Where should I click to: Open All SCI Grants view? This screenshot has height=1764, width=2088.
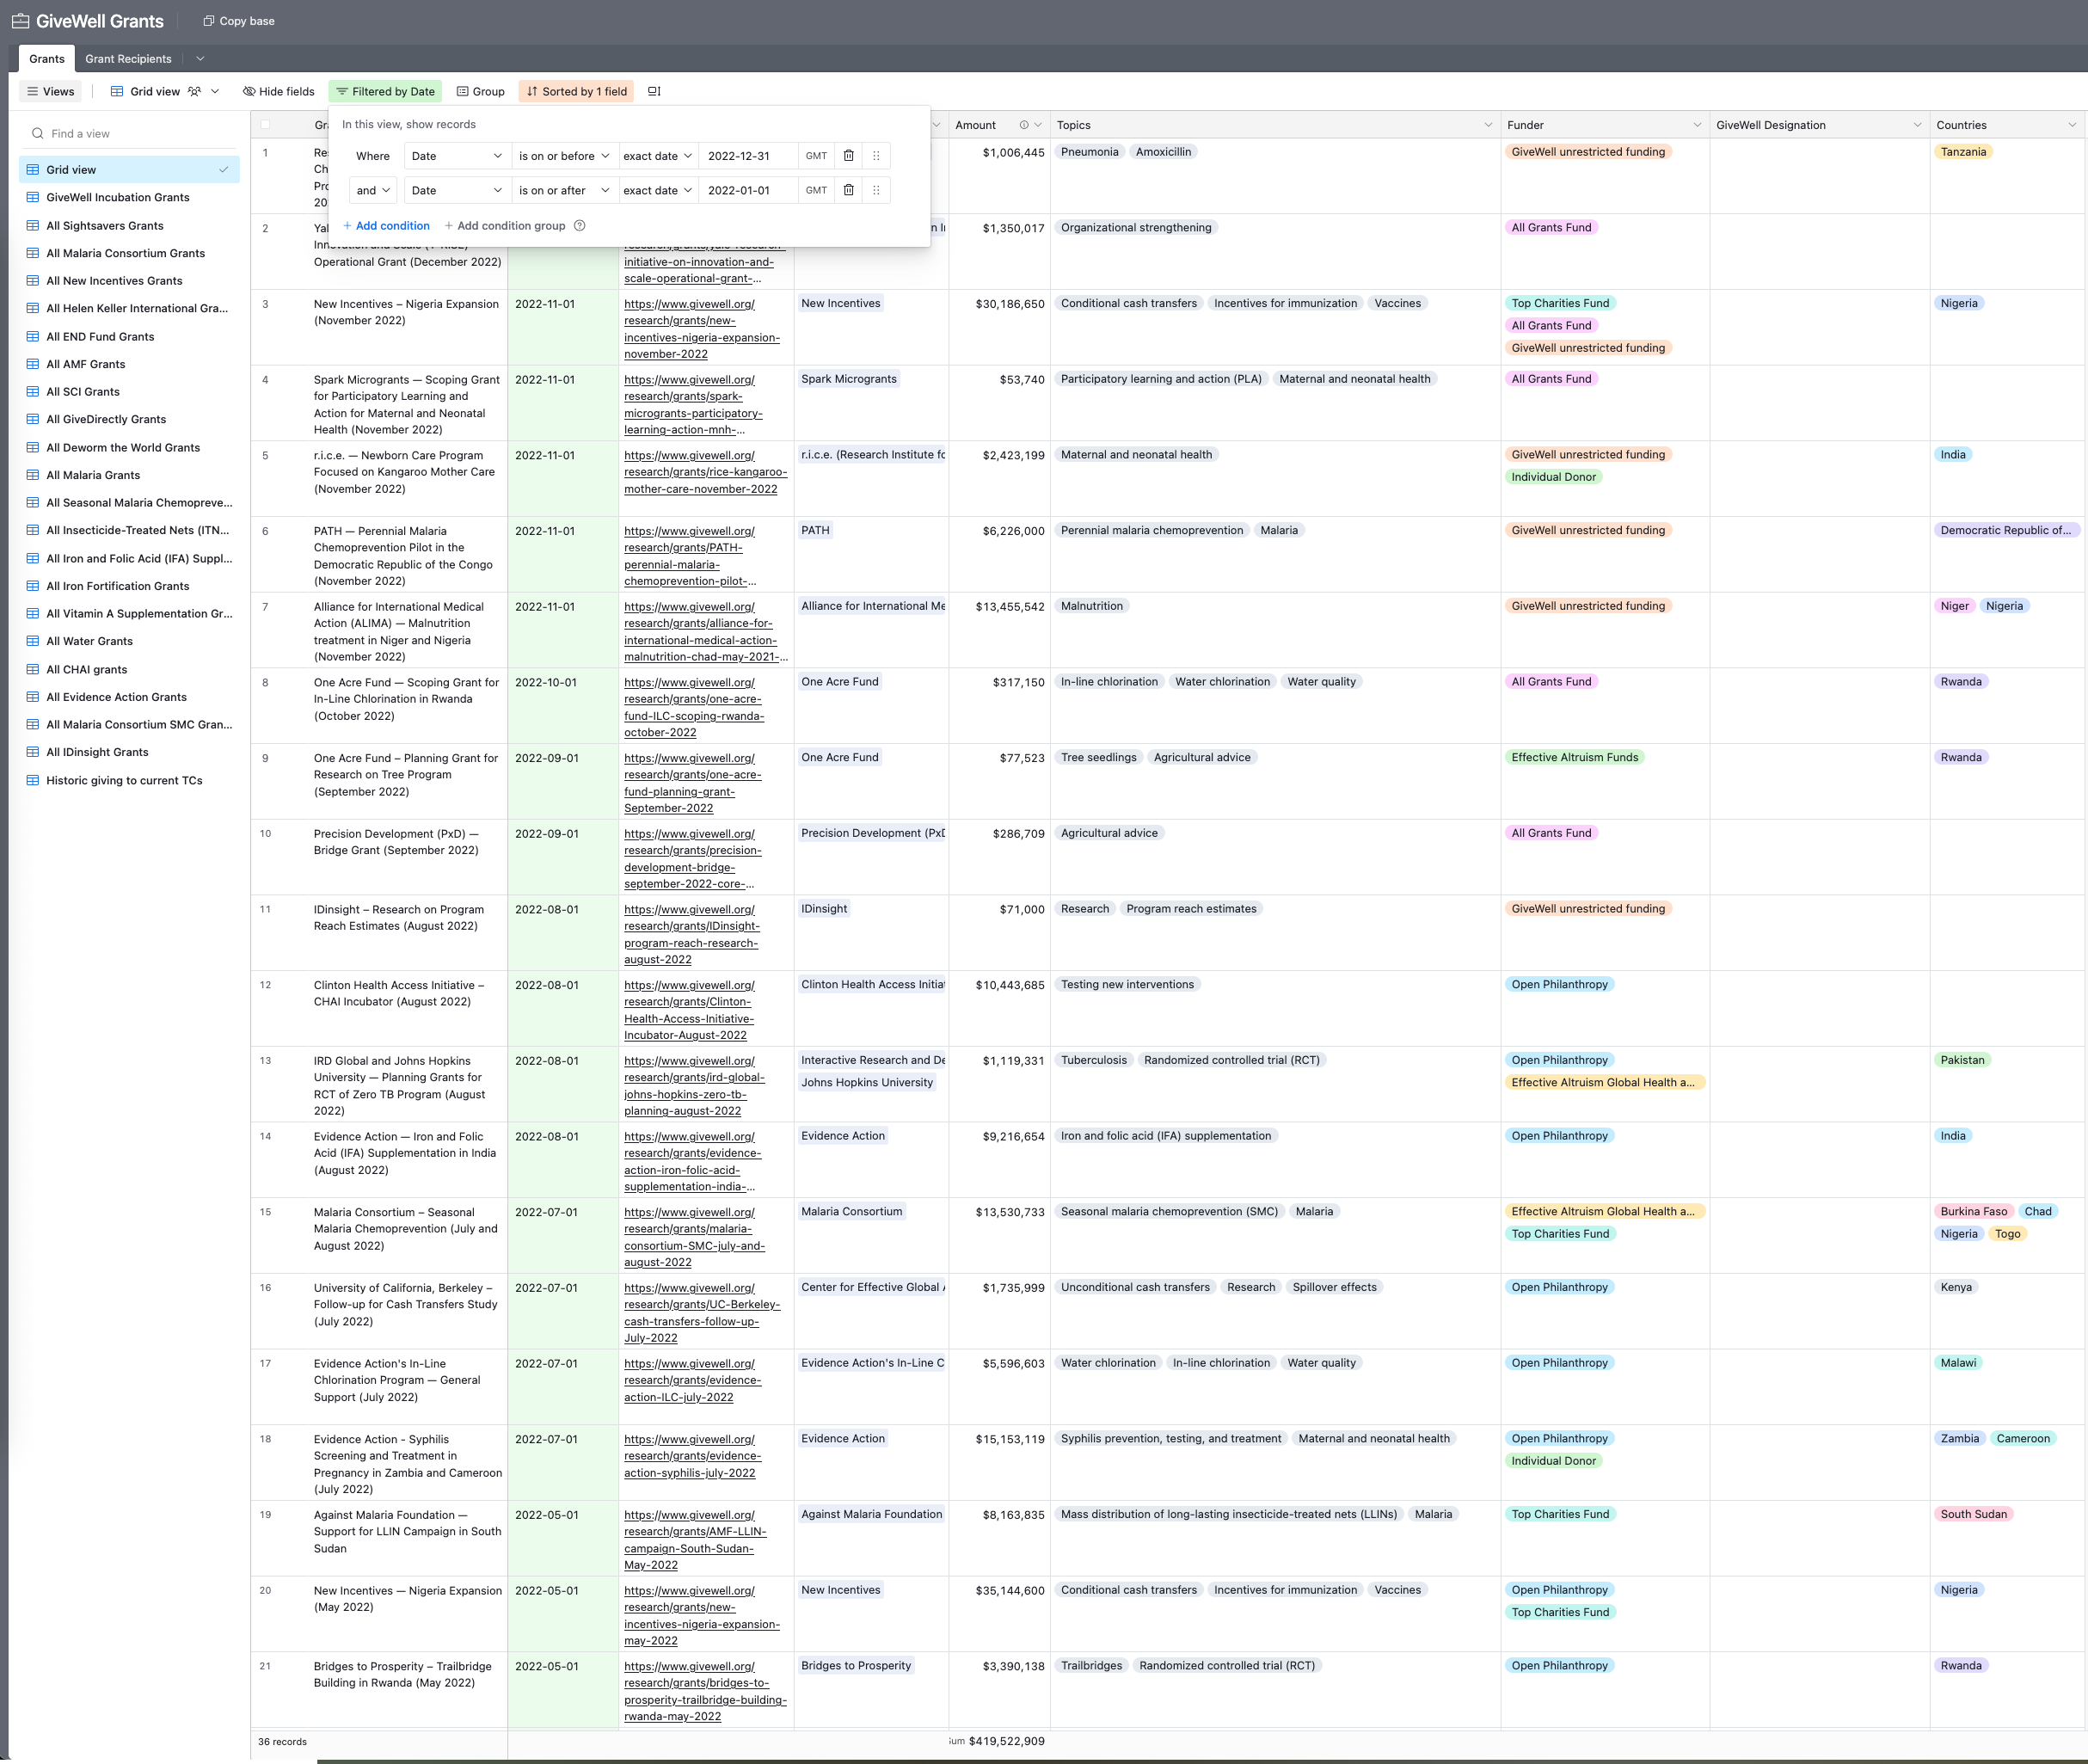pos(130,392)
